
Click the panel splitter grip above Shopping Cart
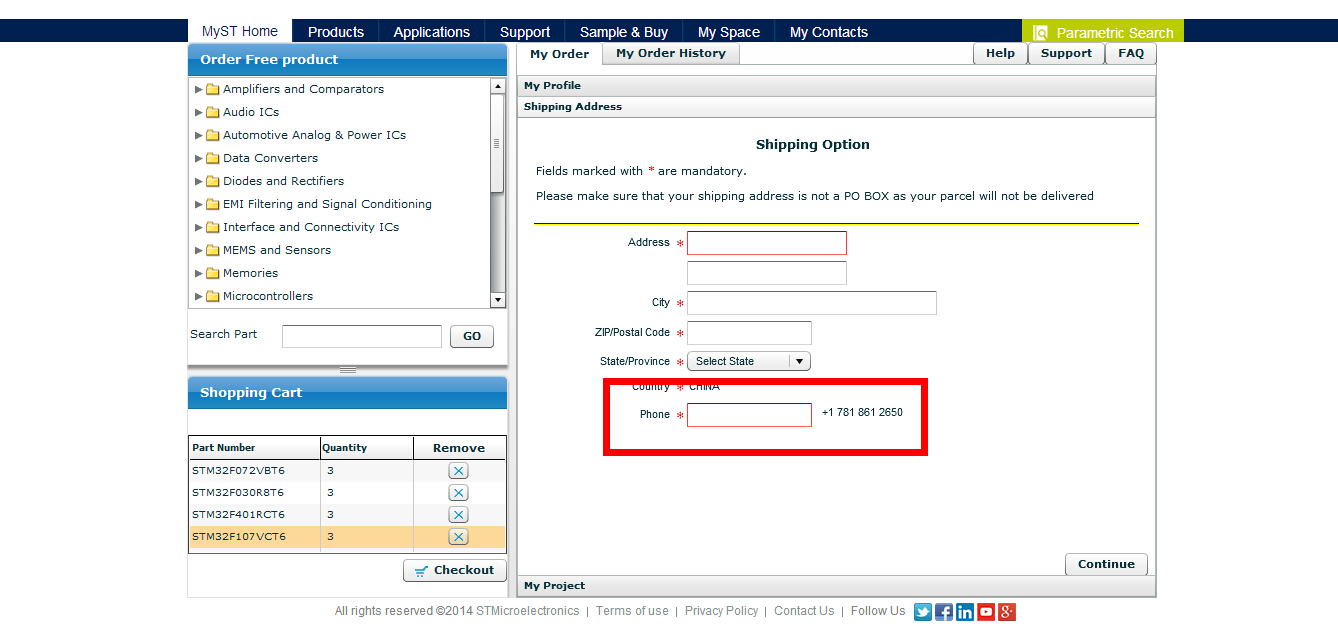(348, 371)
